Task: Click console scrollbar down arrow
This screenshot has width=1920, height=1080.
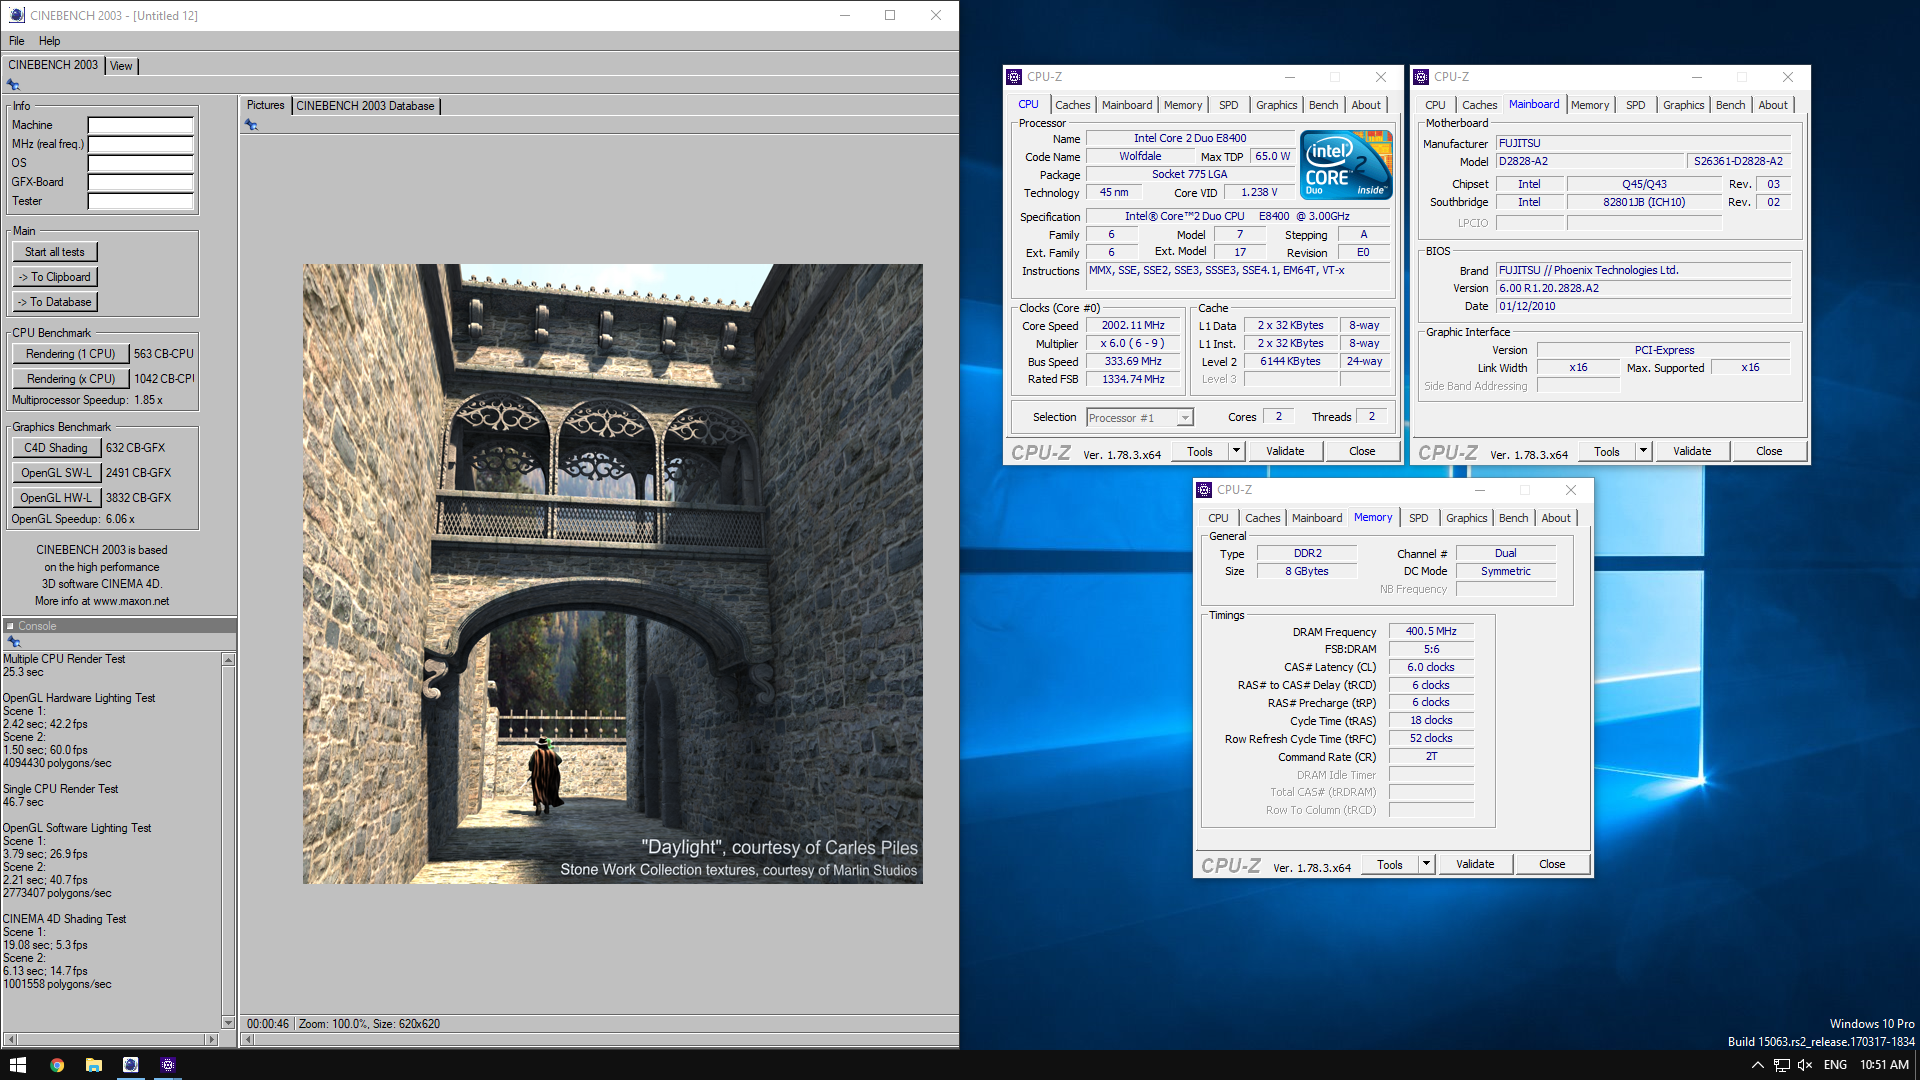Action: coord(228,1023)
